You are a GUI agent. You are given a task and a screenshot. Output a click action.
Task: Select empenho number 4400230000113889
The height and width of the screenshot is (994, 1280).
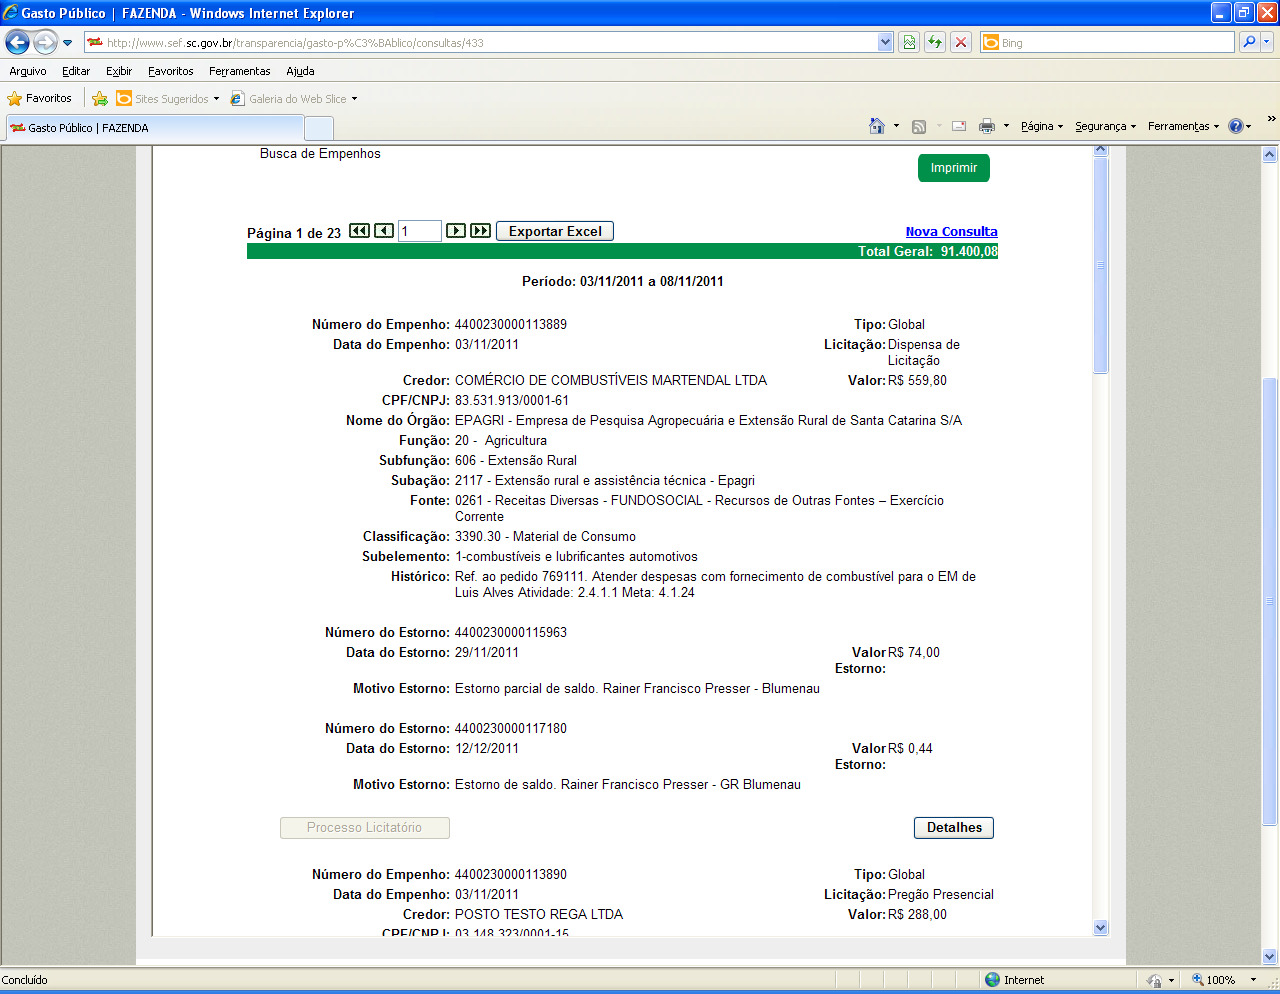click(x=511, y=324)
